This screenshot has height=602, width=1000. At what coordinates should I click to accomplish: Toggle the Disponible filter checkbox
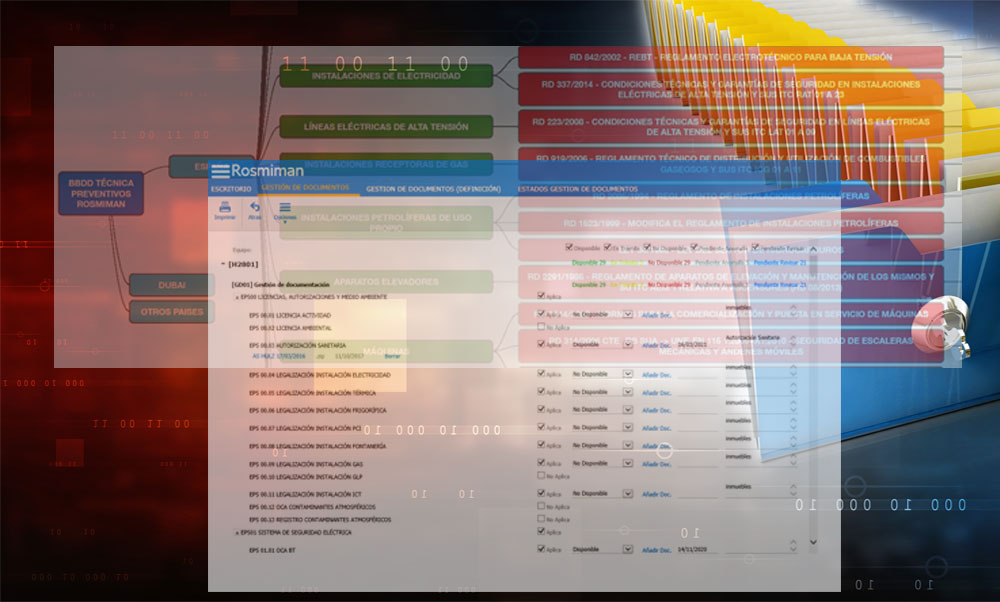point(569,247)
